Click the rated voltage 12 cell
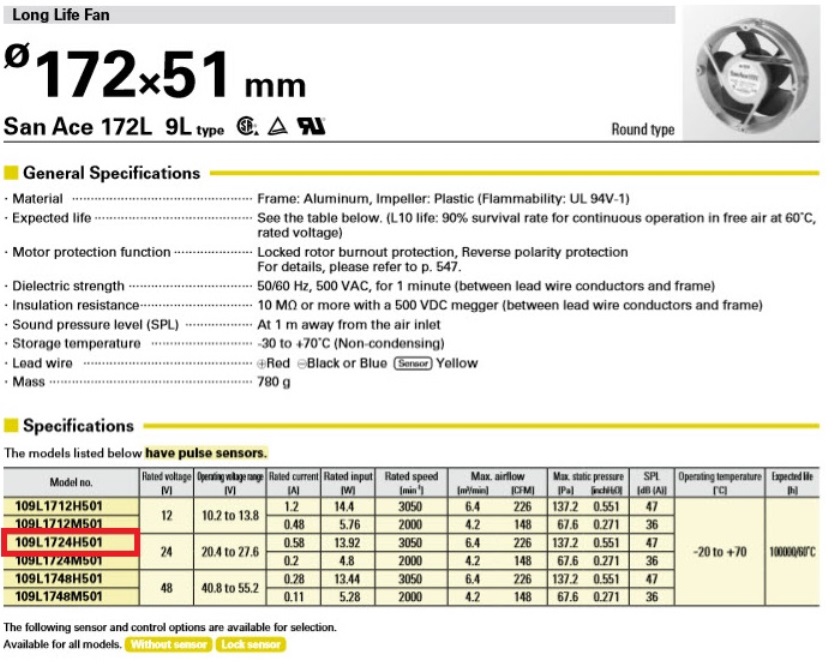The image size is (840, 666). (167, 515)
